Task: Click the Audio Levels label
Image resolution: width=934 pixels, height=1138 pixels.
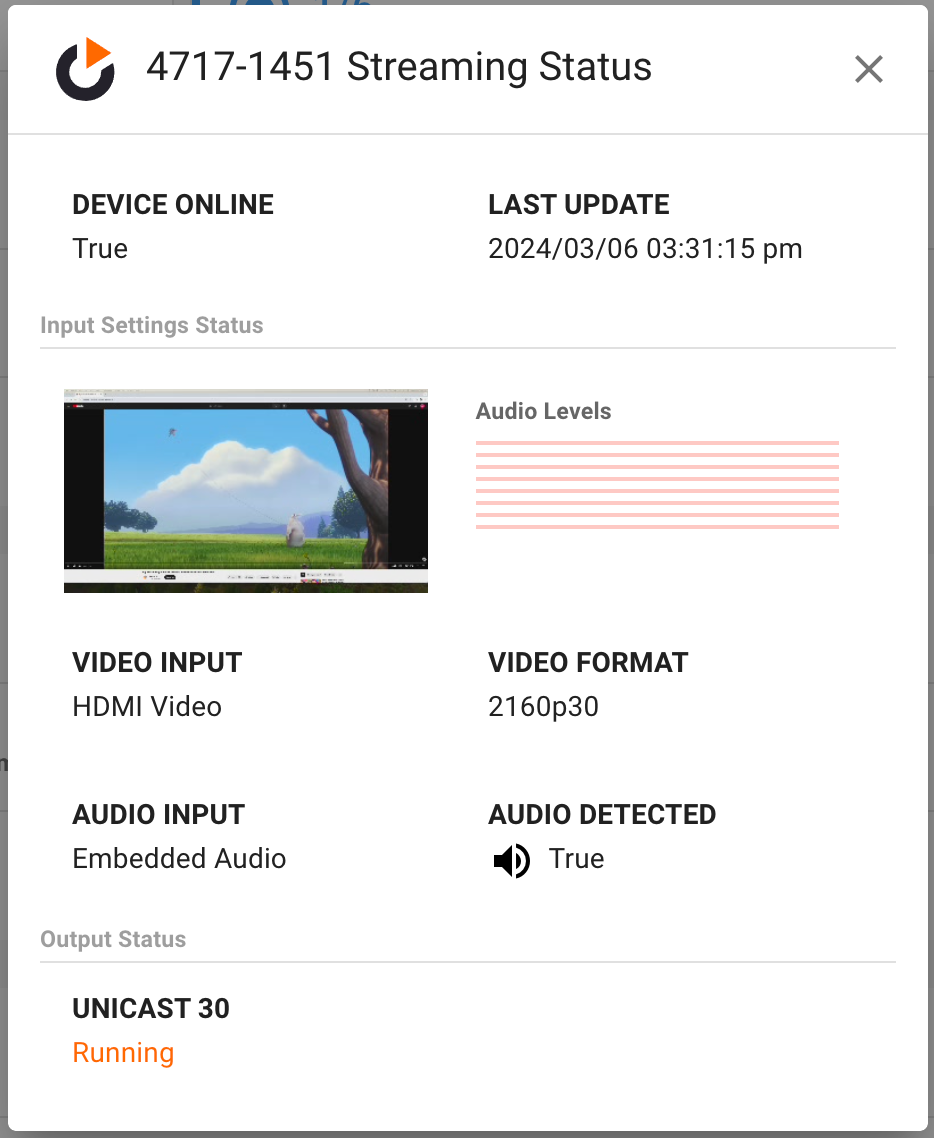Action: pyautogui.click(x=544, y=412)
